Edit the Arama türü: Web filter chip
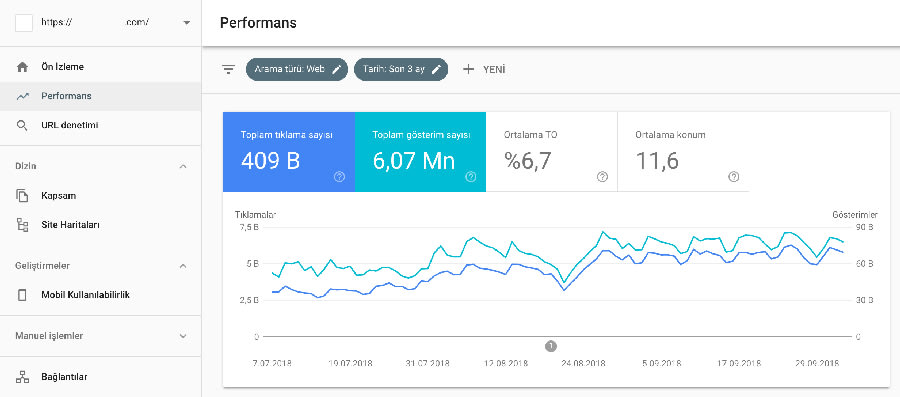The height and width of the screenshot is (397, 900). point(297,69)
